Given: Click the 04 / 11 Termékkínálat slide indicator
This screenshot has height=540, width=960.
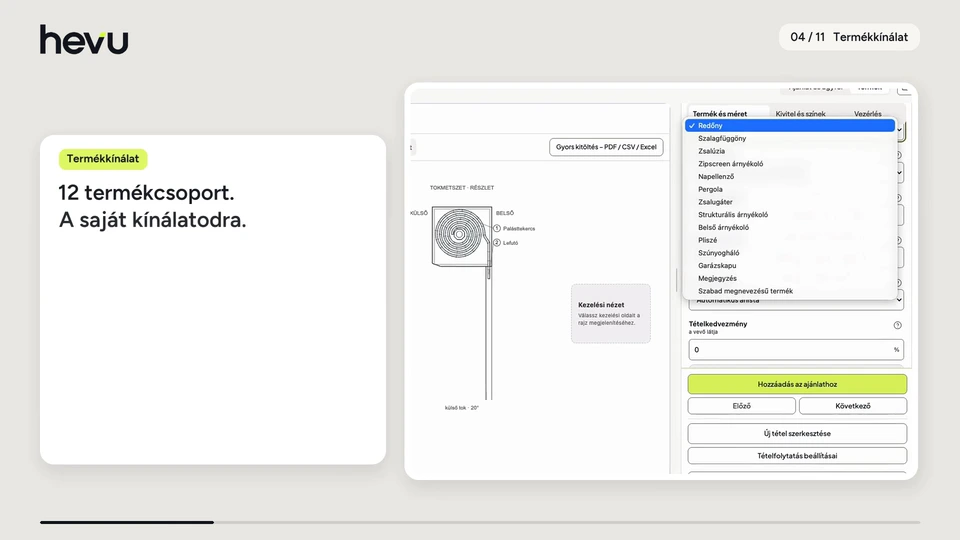Looking at the screenshot, I should [849, 37].
